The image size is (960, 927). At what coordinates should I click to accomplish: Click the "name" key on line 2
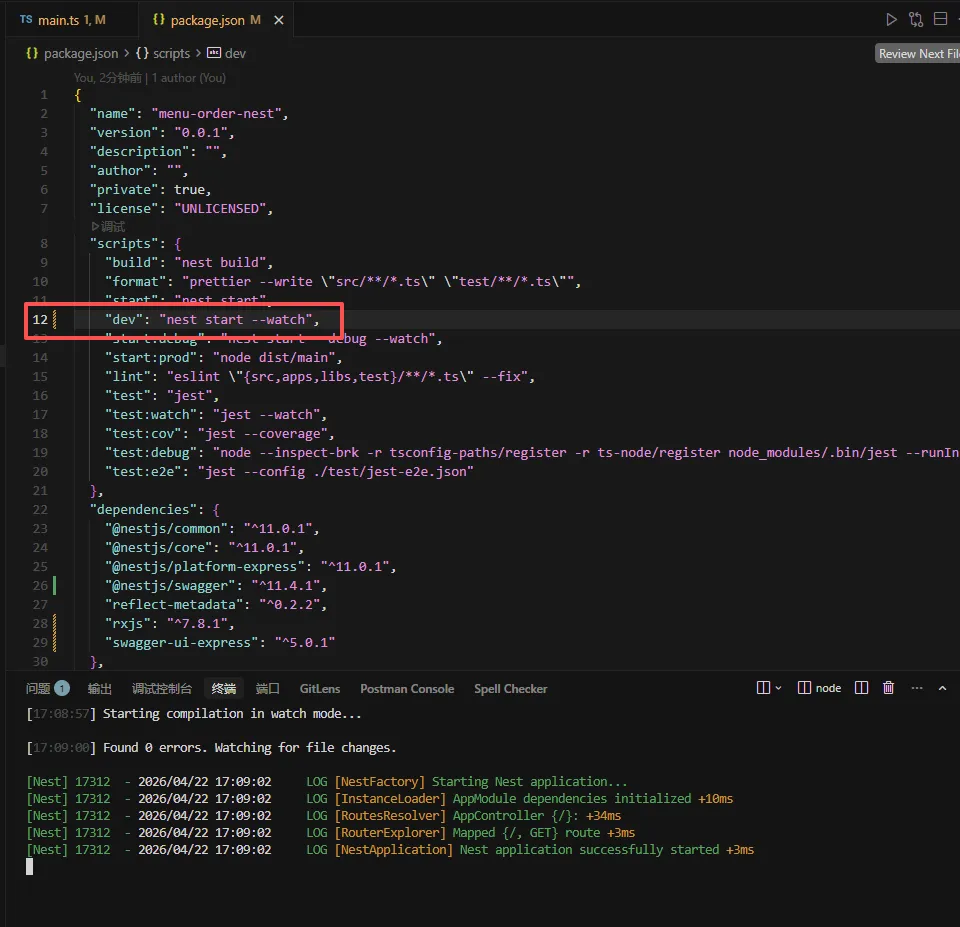point(112,113)
